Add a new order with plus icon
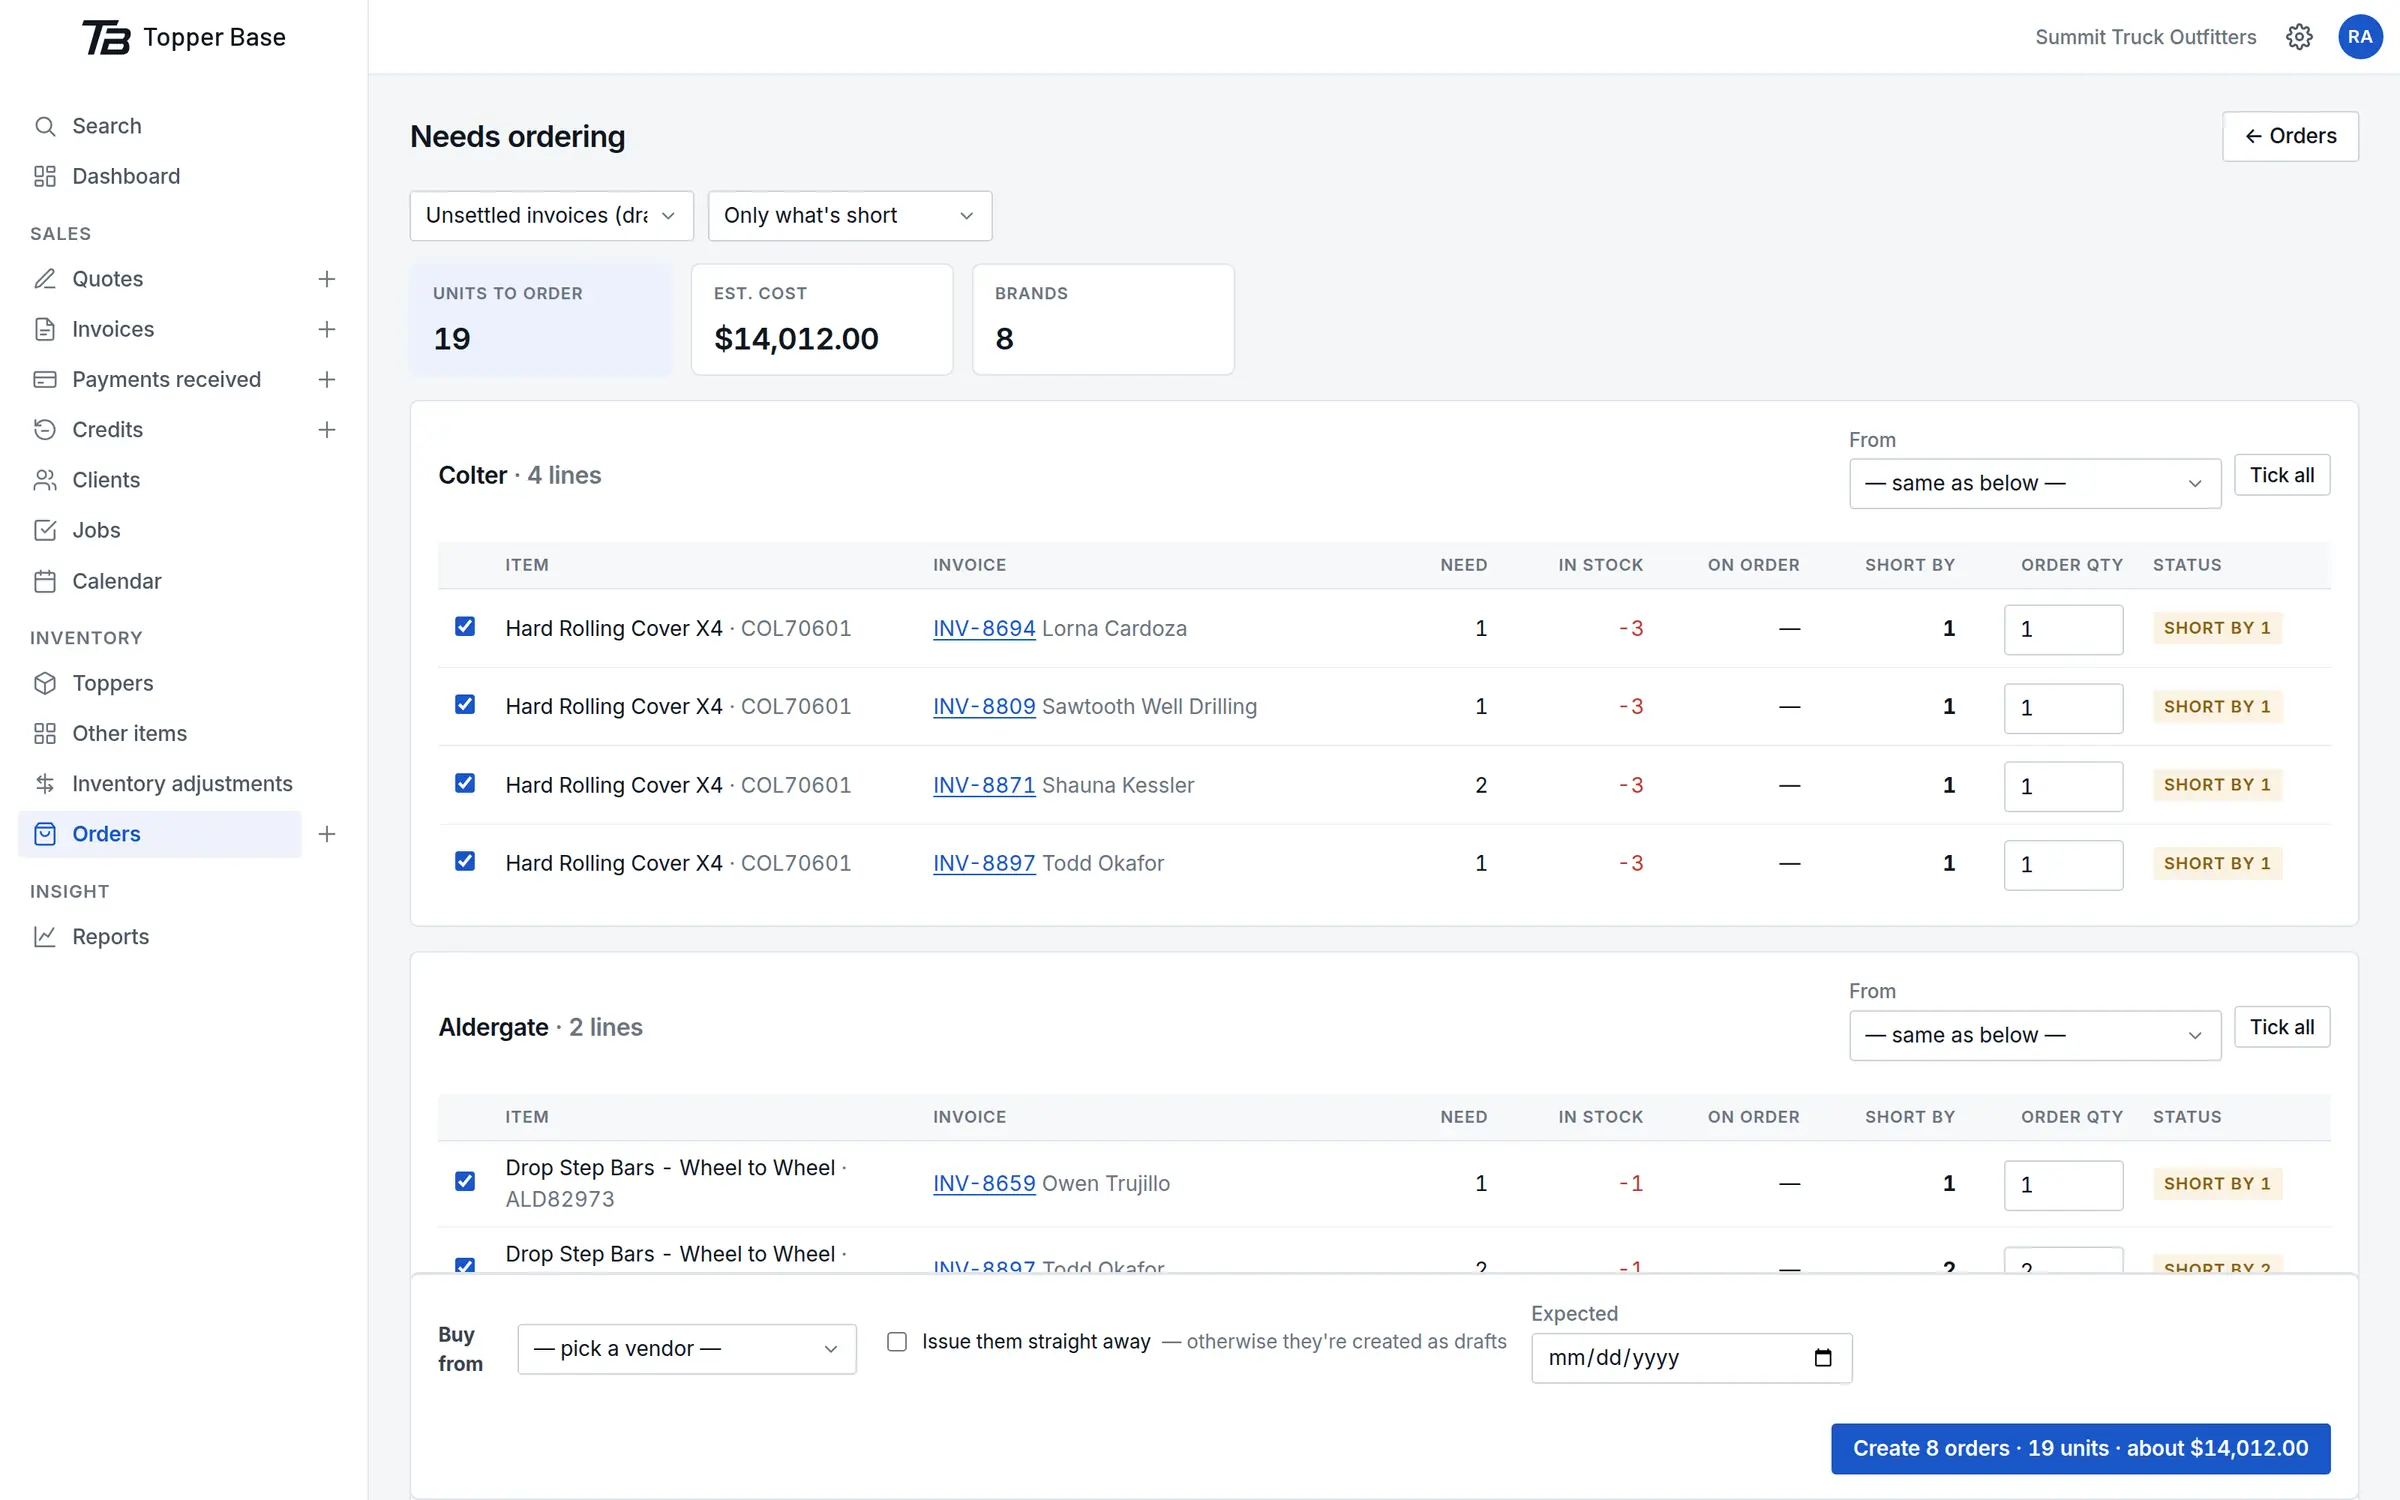Viewport: 2400px width, 1500px height. point(326,834)
